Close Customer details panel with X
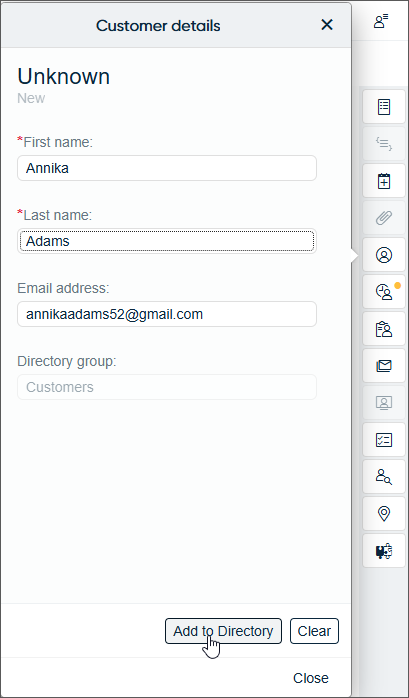 click(327, 25)
